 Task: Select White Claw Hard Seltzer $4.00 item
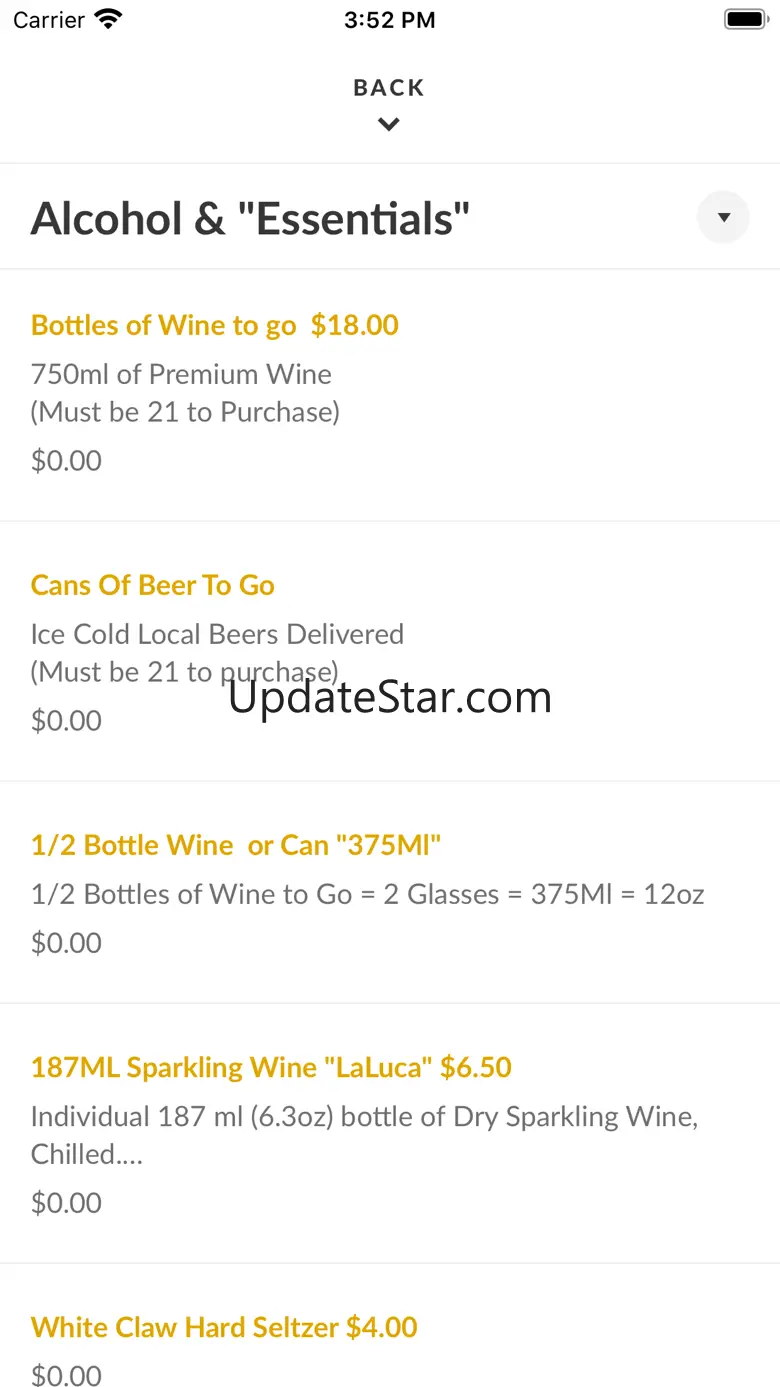[x=224, y=1327]
